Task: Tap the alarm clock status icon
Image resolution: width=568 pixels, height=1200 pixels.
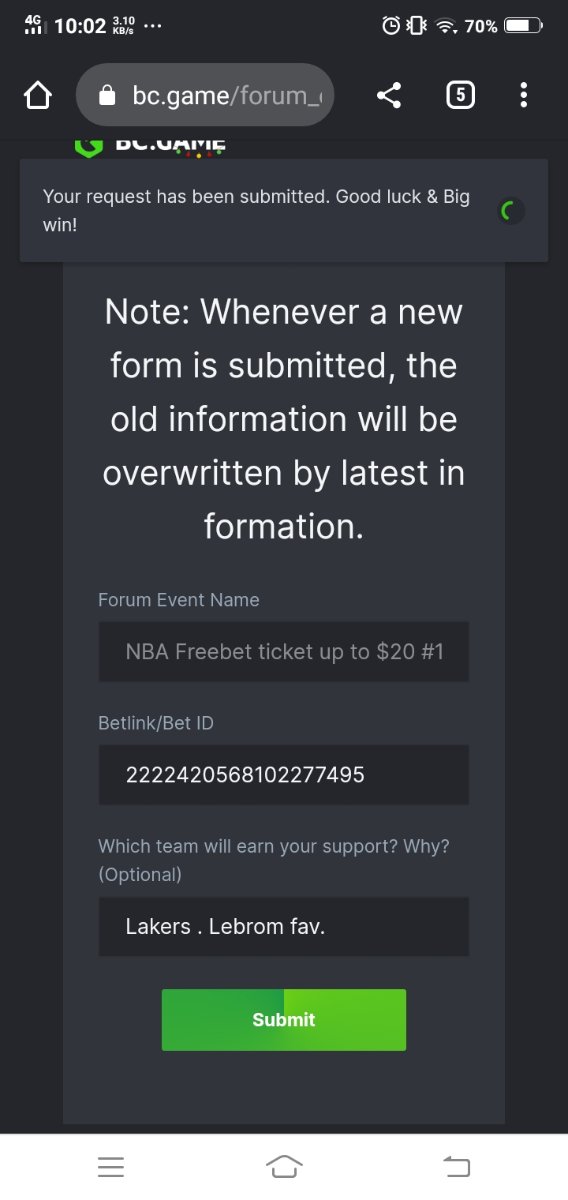Action: point(392,26)
